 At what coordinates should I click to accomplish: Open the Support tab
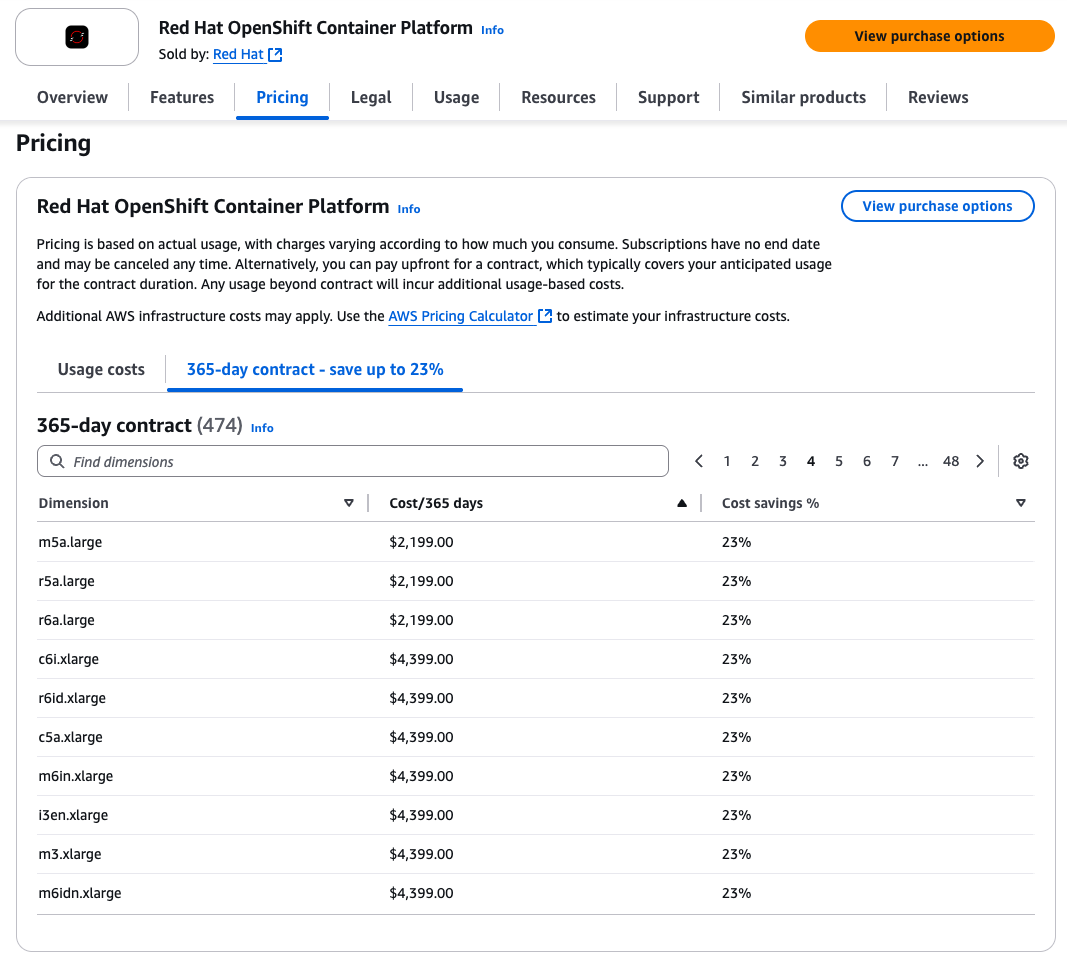pyautogui.click(x=668, y=97)
